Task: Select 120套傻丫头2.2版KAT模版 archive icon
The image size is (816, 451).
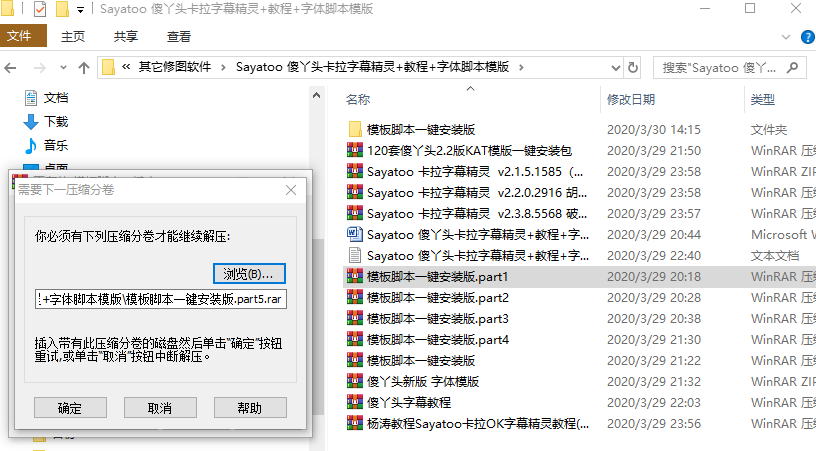Action: pos(355,150)
